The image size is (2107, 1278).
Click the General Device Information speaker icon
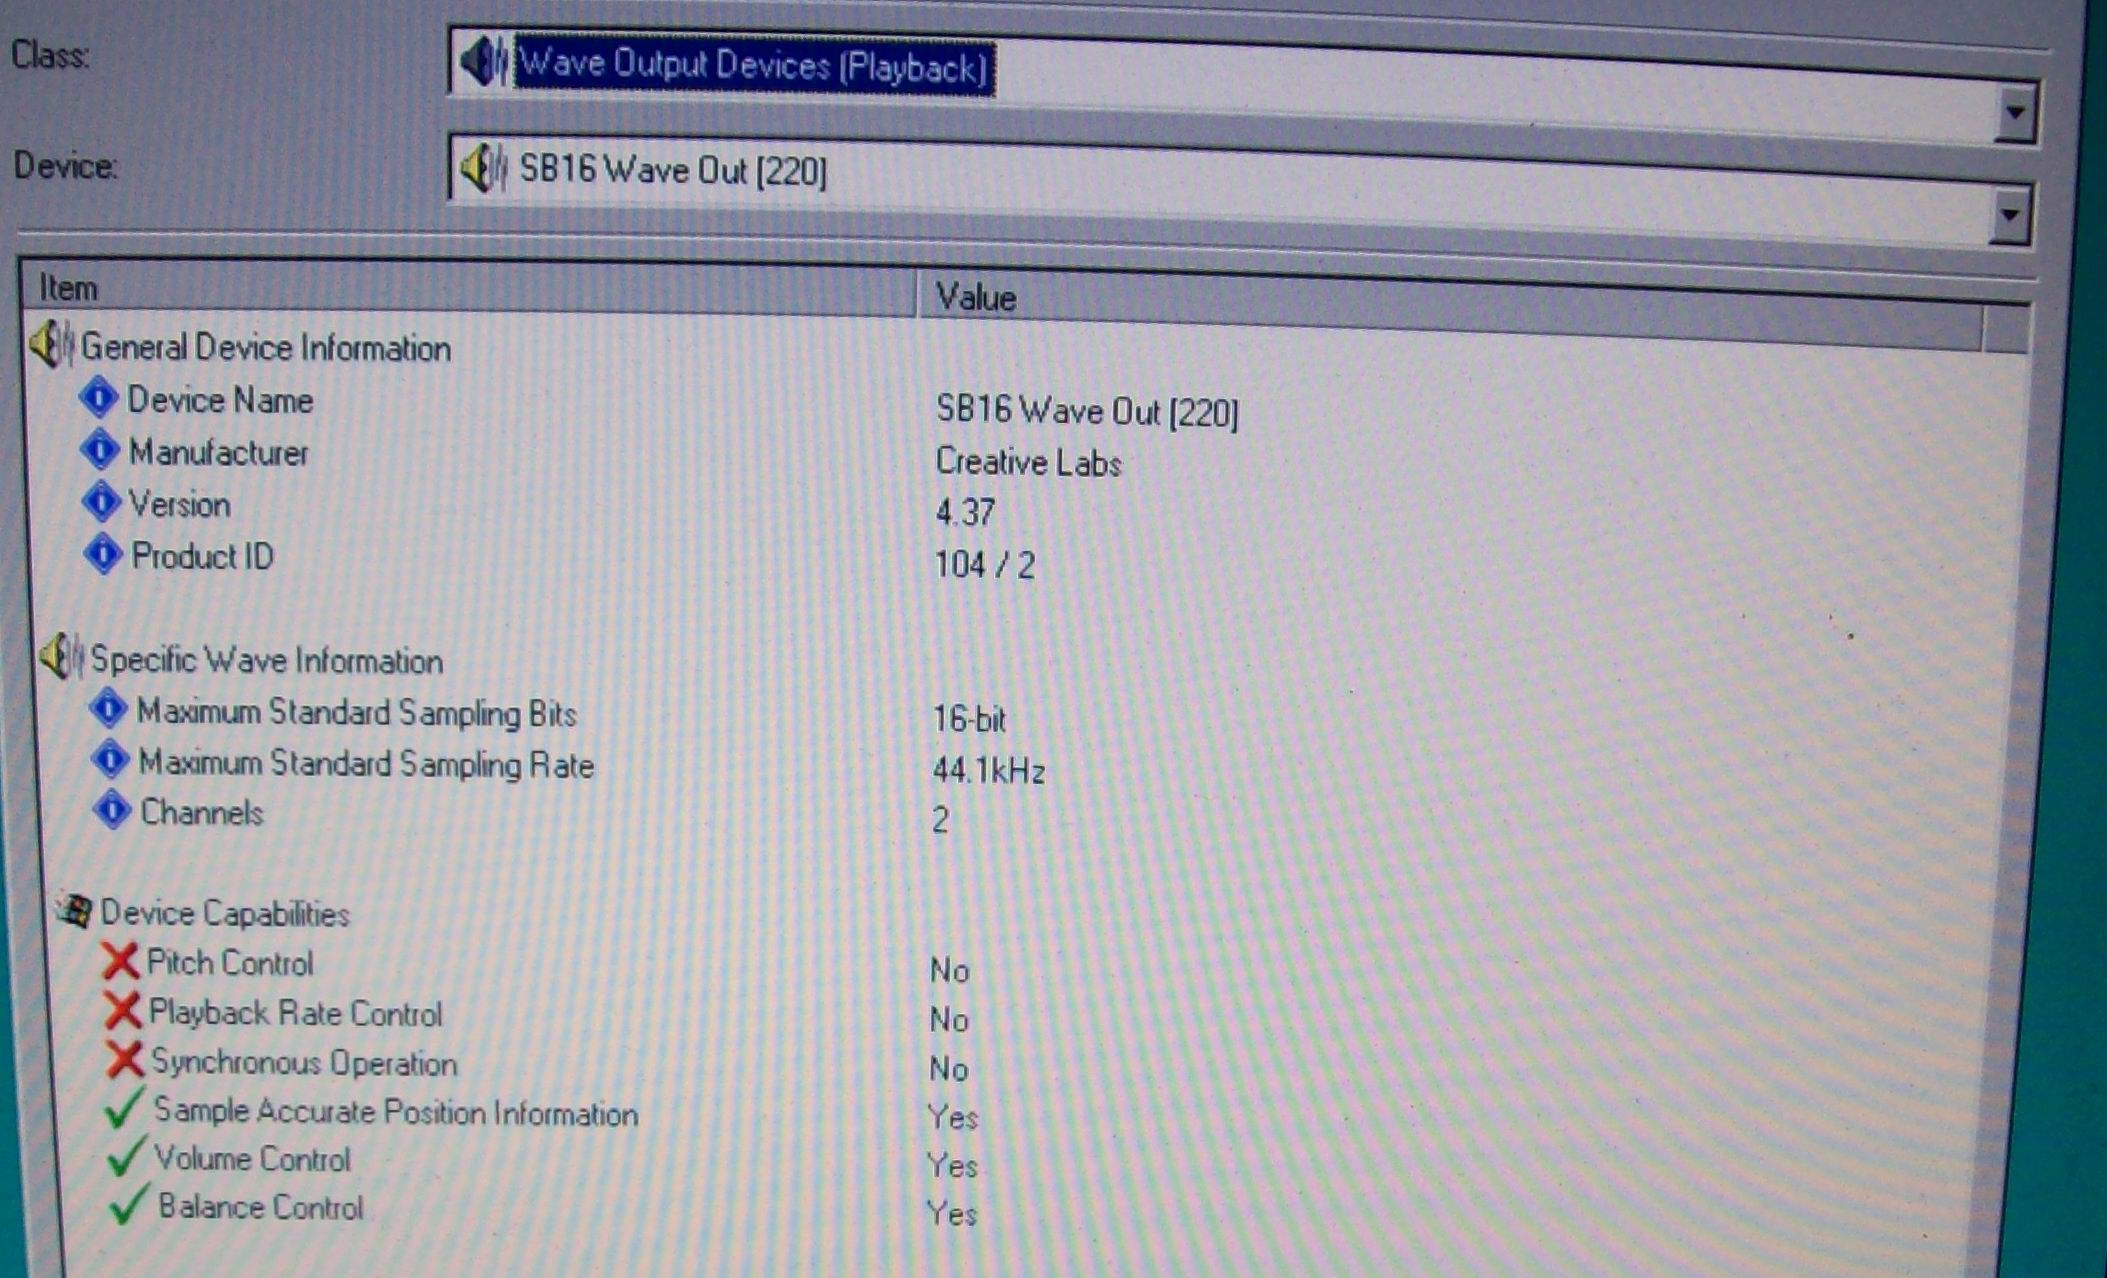[x=51, y=345]
